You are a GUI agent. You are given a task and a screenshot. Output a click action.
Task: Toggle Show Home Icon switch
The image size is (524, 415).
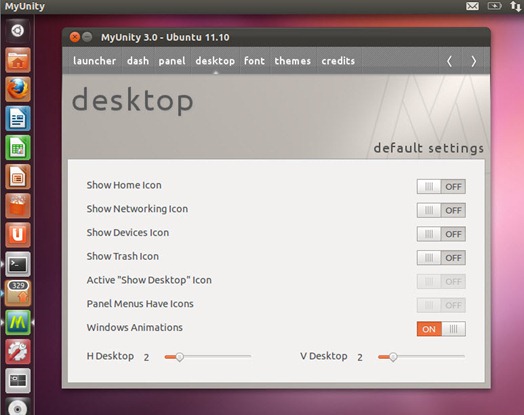pos(441,186)
